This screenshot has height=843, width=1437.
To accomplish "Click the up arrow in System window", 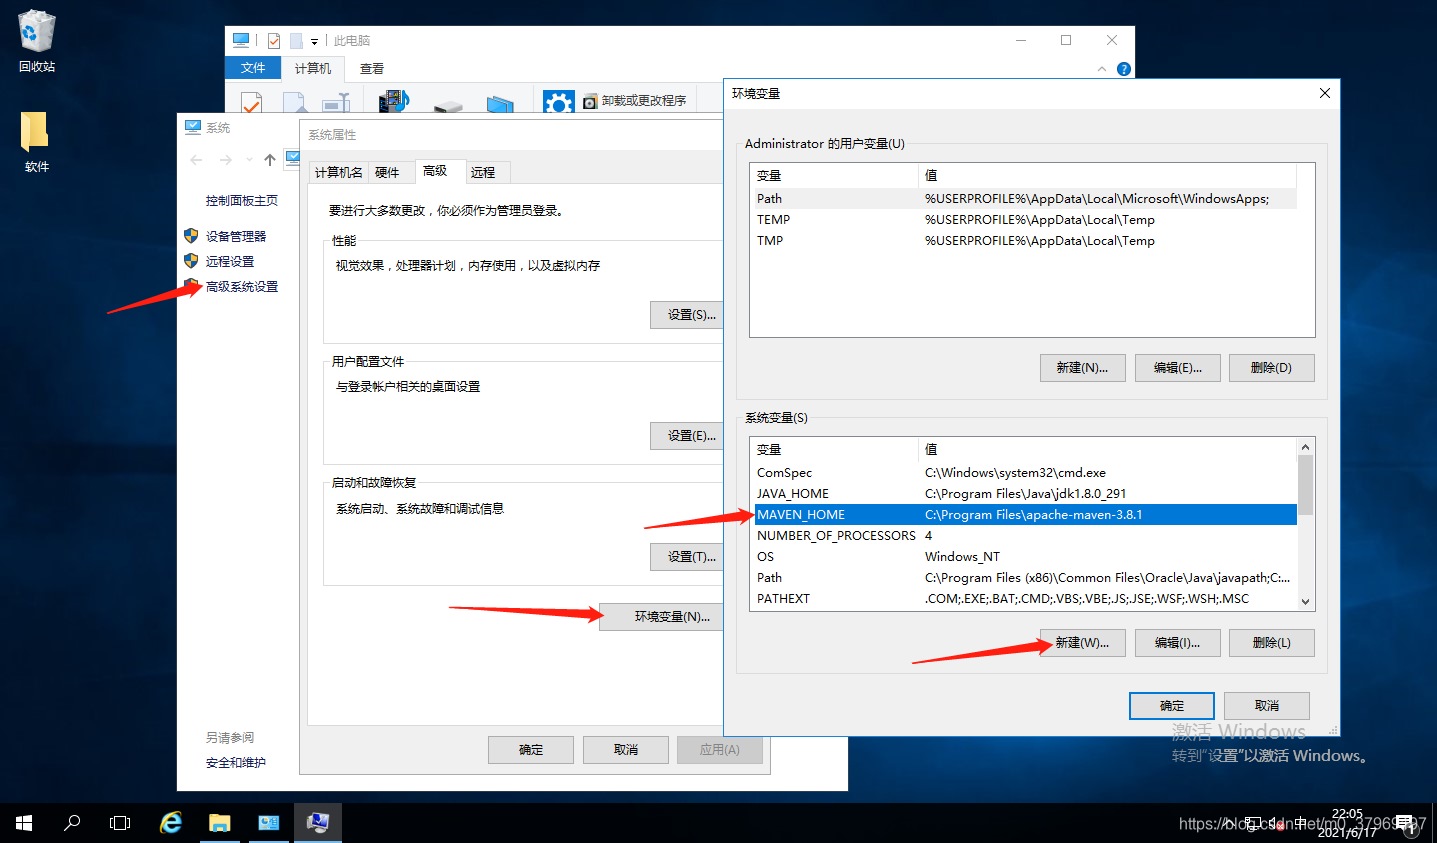I will [x=270, y=160].
